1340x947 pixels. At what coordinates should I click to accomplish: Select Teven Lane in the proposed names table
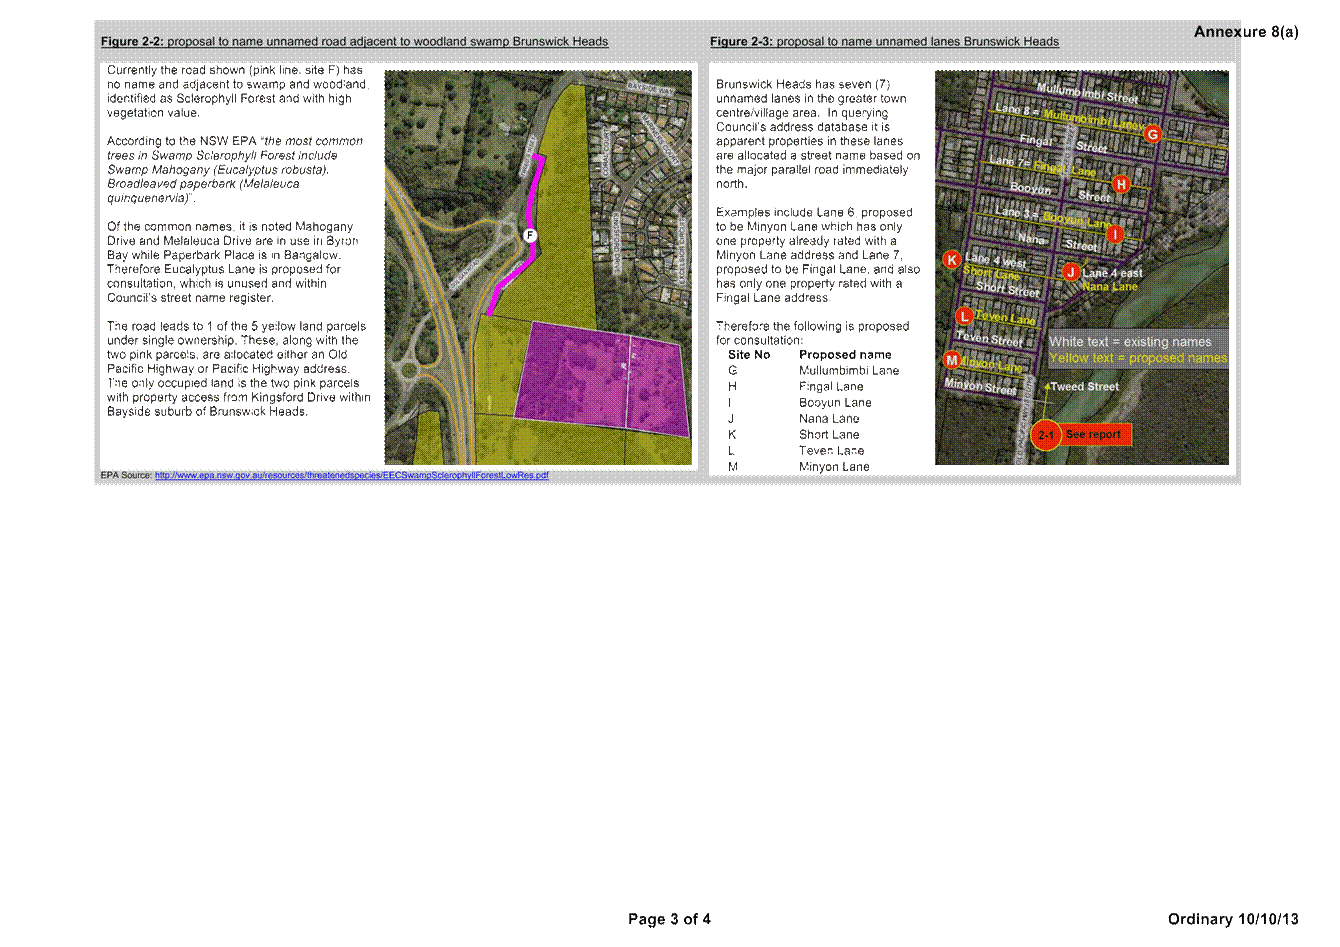pyautogui.click(x=831, y=451)
